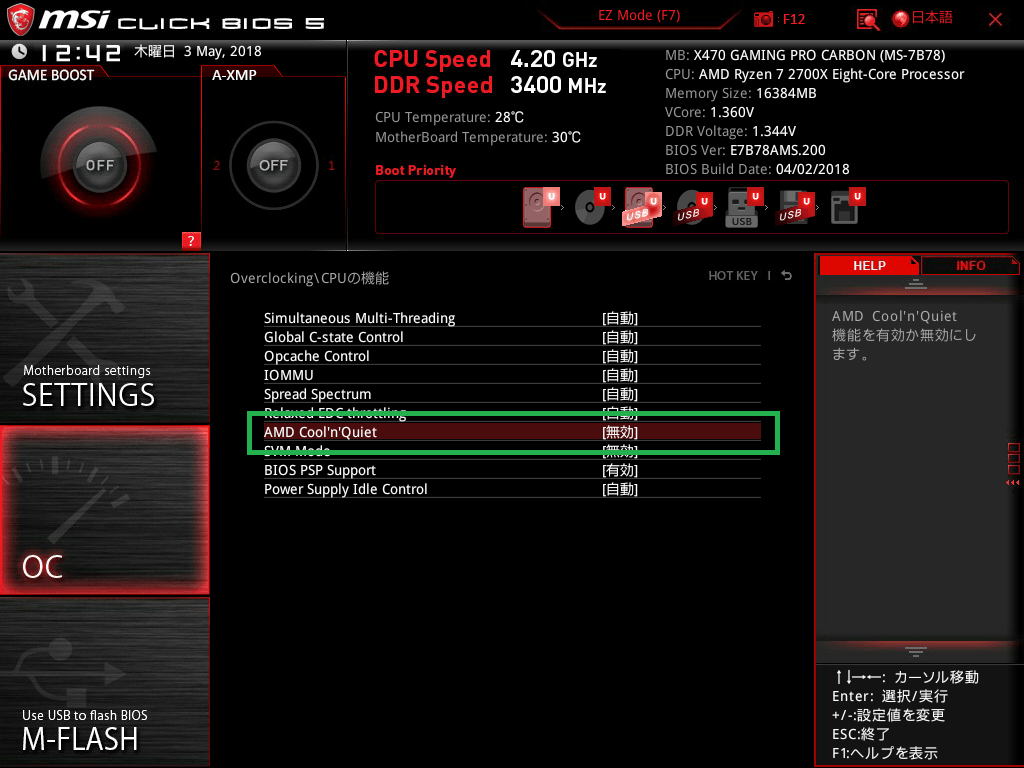Open HOT KEY list

tap(733, 276)
